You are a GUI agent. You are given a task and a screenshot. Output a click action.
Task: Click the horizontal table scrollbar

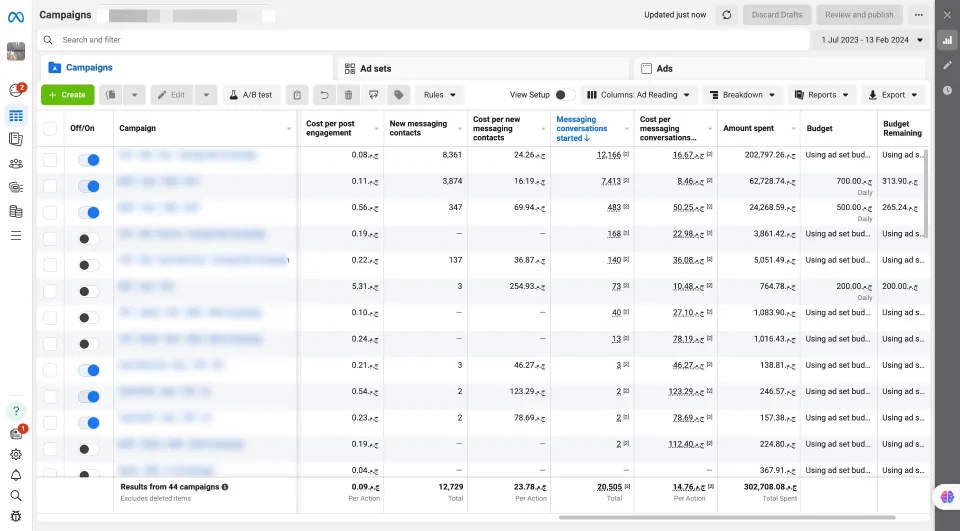click(727, 518)
